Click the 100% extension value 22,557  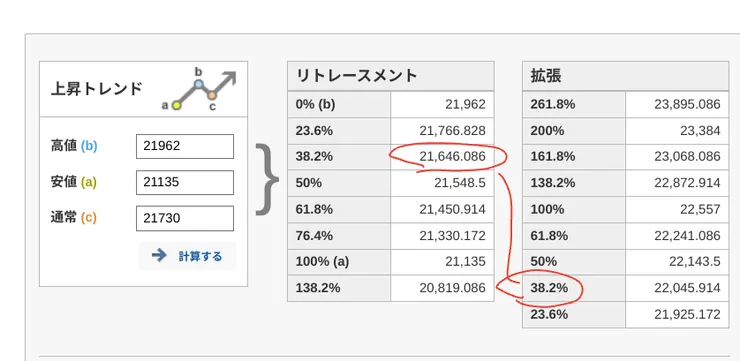700,209
